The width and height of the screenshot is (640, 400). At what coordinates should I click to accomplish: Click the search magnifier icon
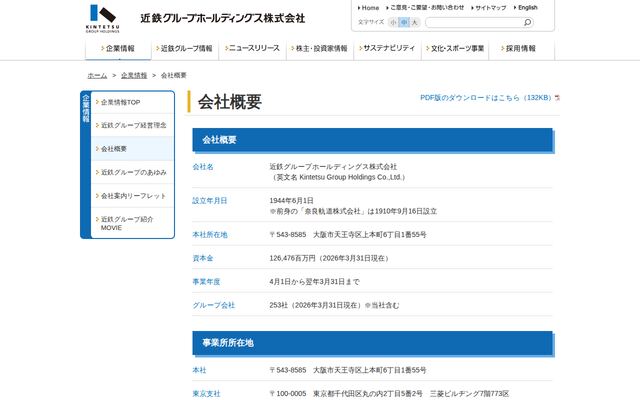527,22
